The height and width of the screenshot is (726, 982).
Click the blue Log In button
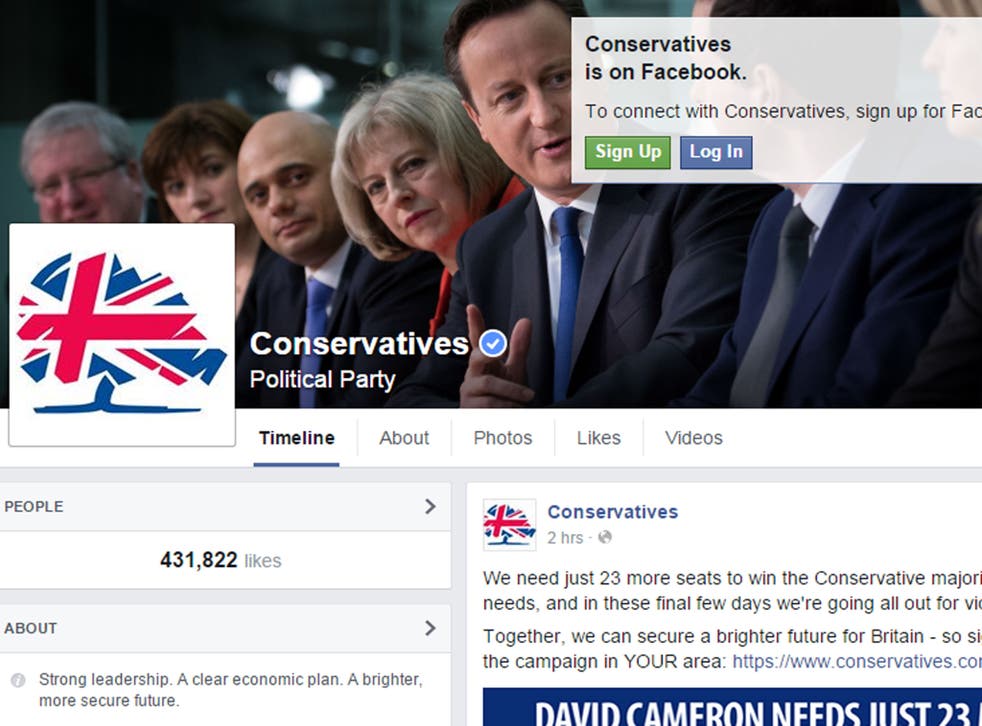click(x=716, y=152)
